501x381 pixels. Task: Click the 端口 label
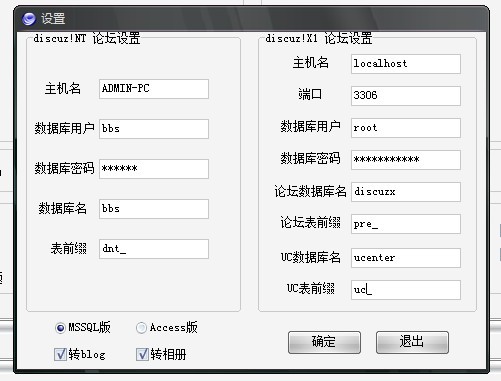click(310, 94)
